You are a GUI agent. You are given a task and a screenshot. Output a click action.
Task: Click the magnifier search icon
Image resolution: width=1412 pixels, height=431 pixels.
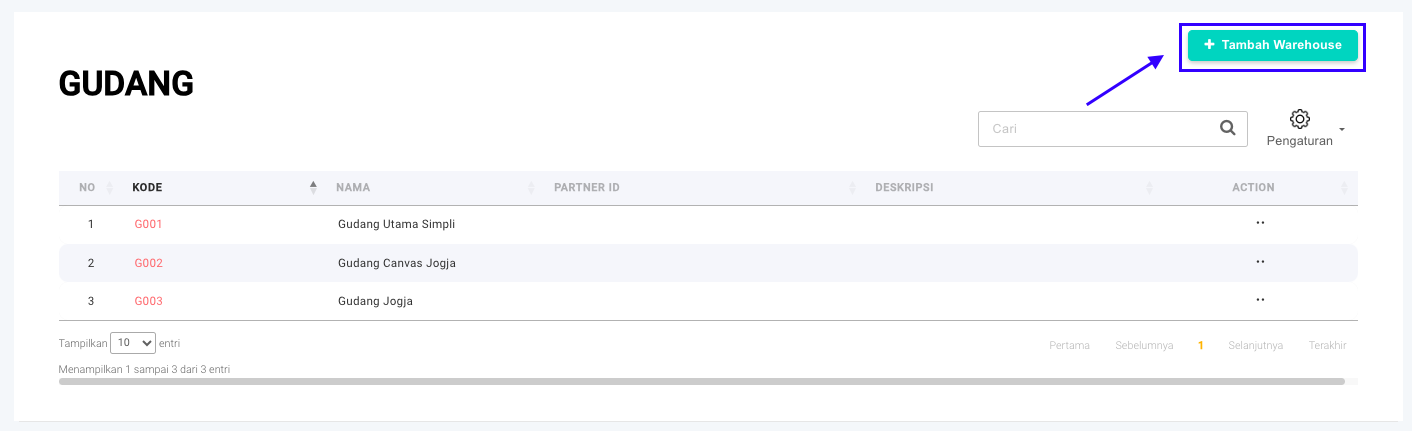pos(1227,128)
